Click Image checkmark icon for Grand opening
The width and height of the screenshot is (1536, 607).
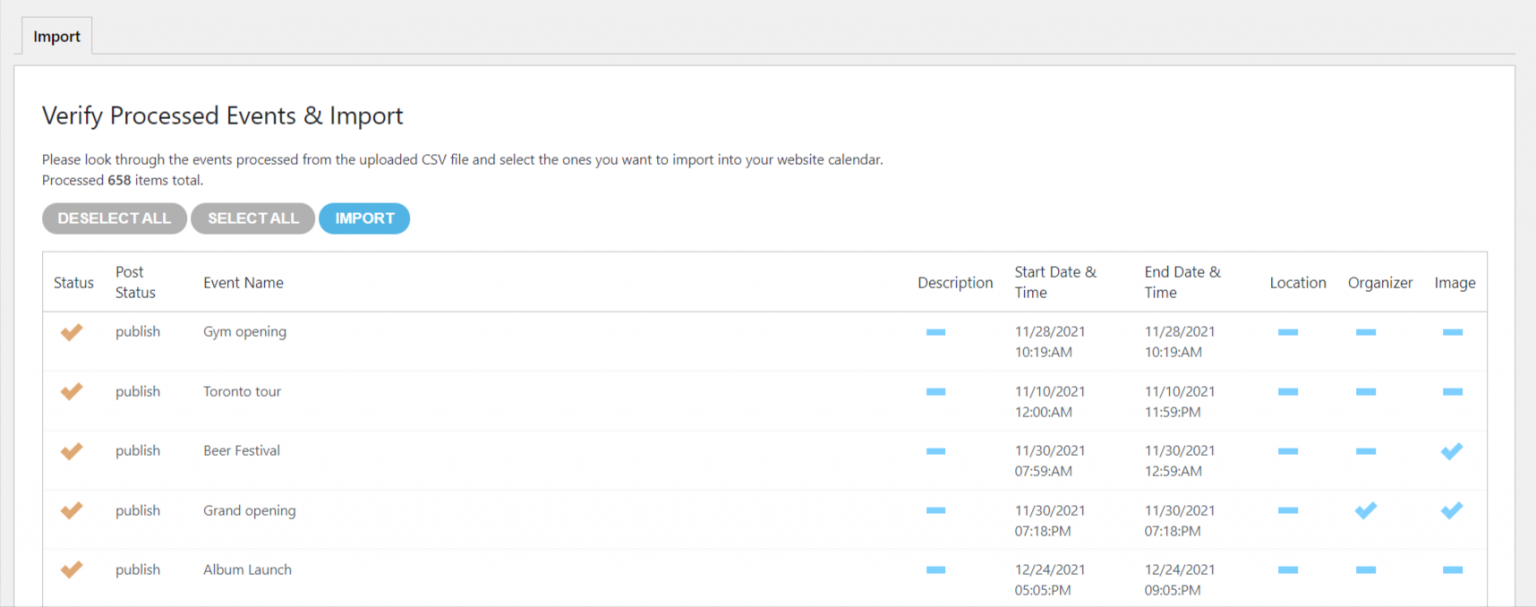[1452, 511]
